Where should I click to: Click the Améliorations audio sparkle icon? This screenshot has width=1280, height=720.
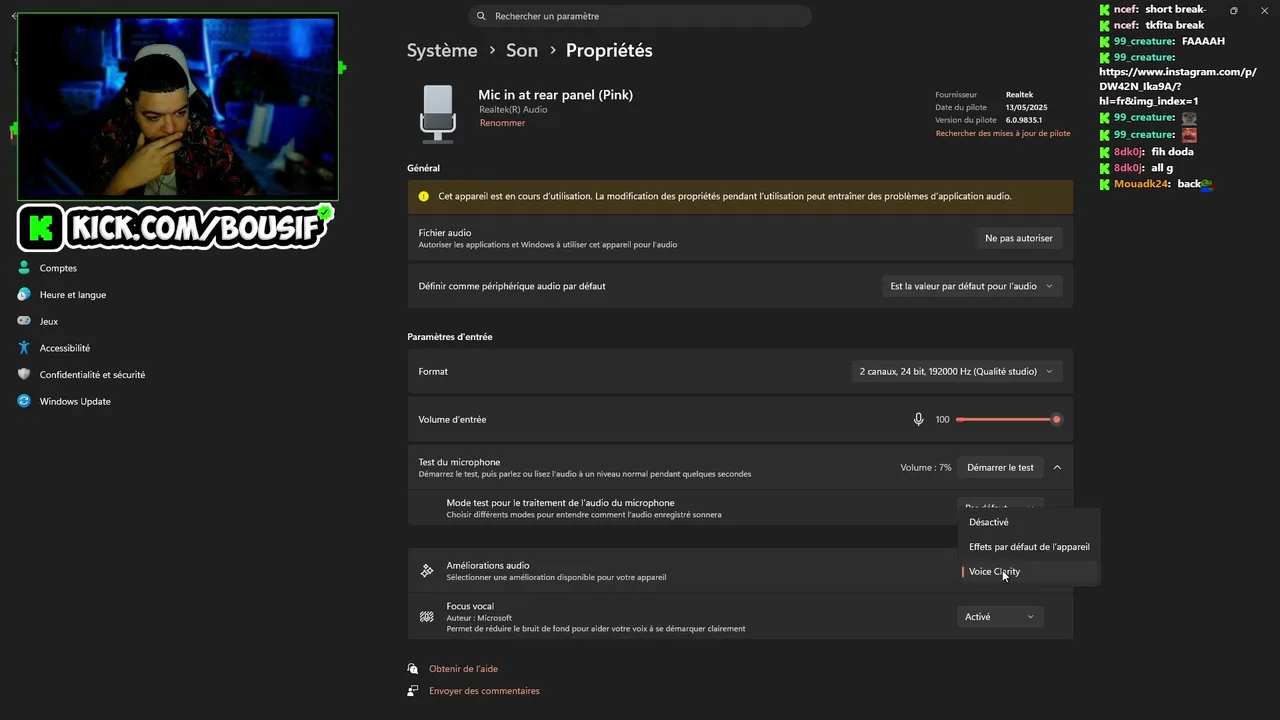coord(427,571)
